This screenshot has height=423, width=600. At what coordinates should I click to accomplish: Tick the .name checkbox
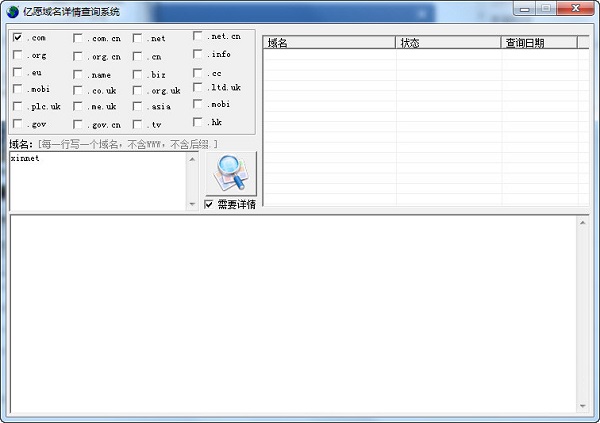point(78,74)
